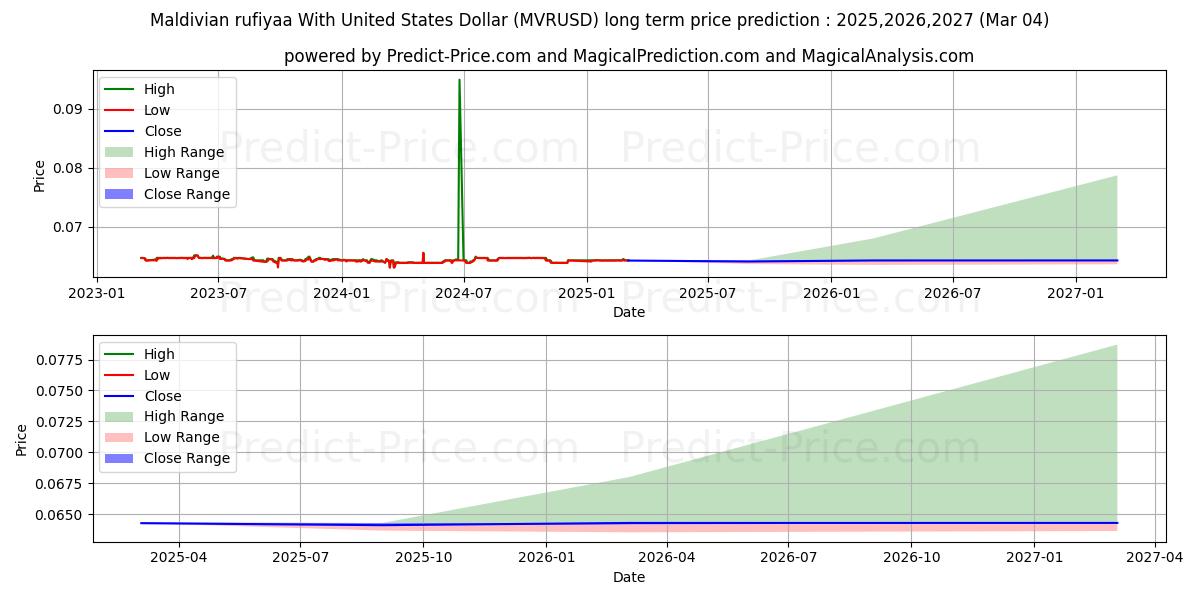Click the blue Close Range swatch in bottom legend

click(x=119, y=458)
